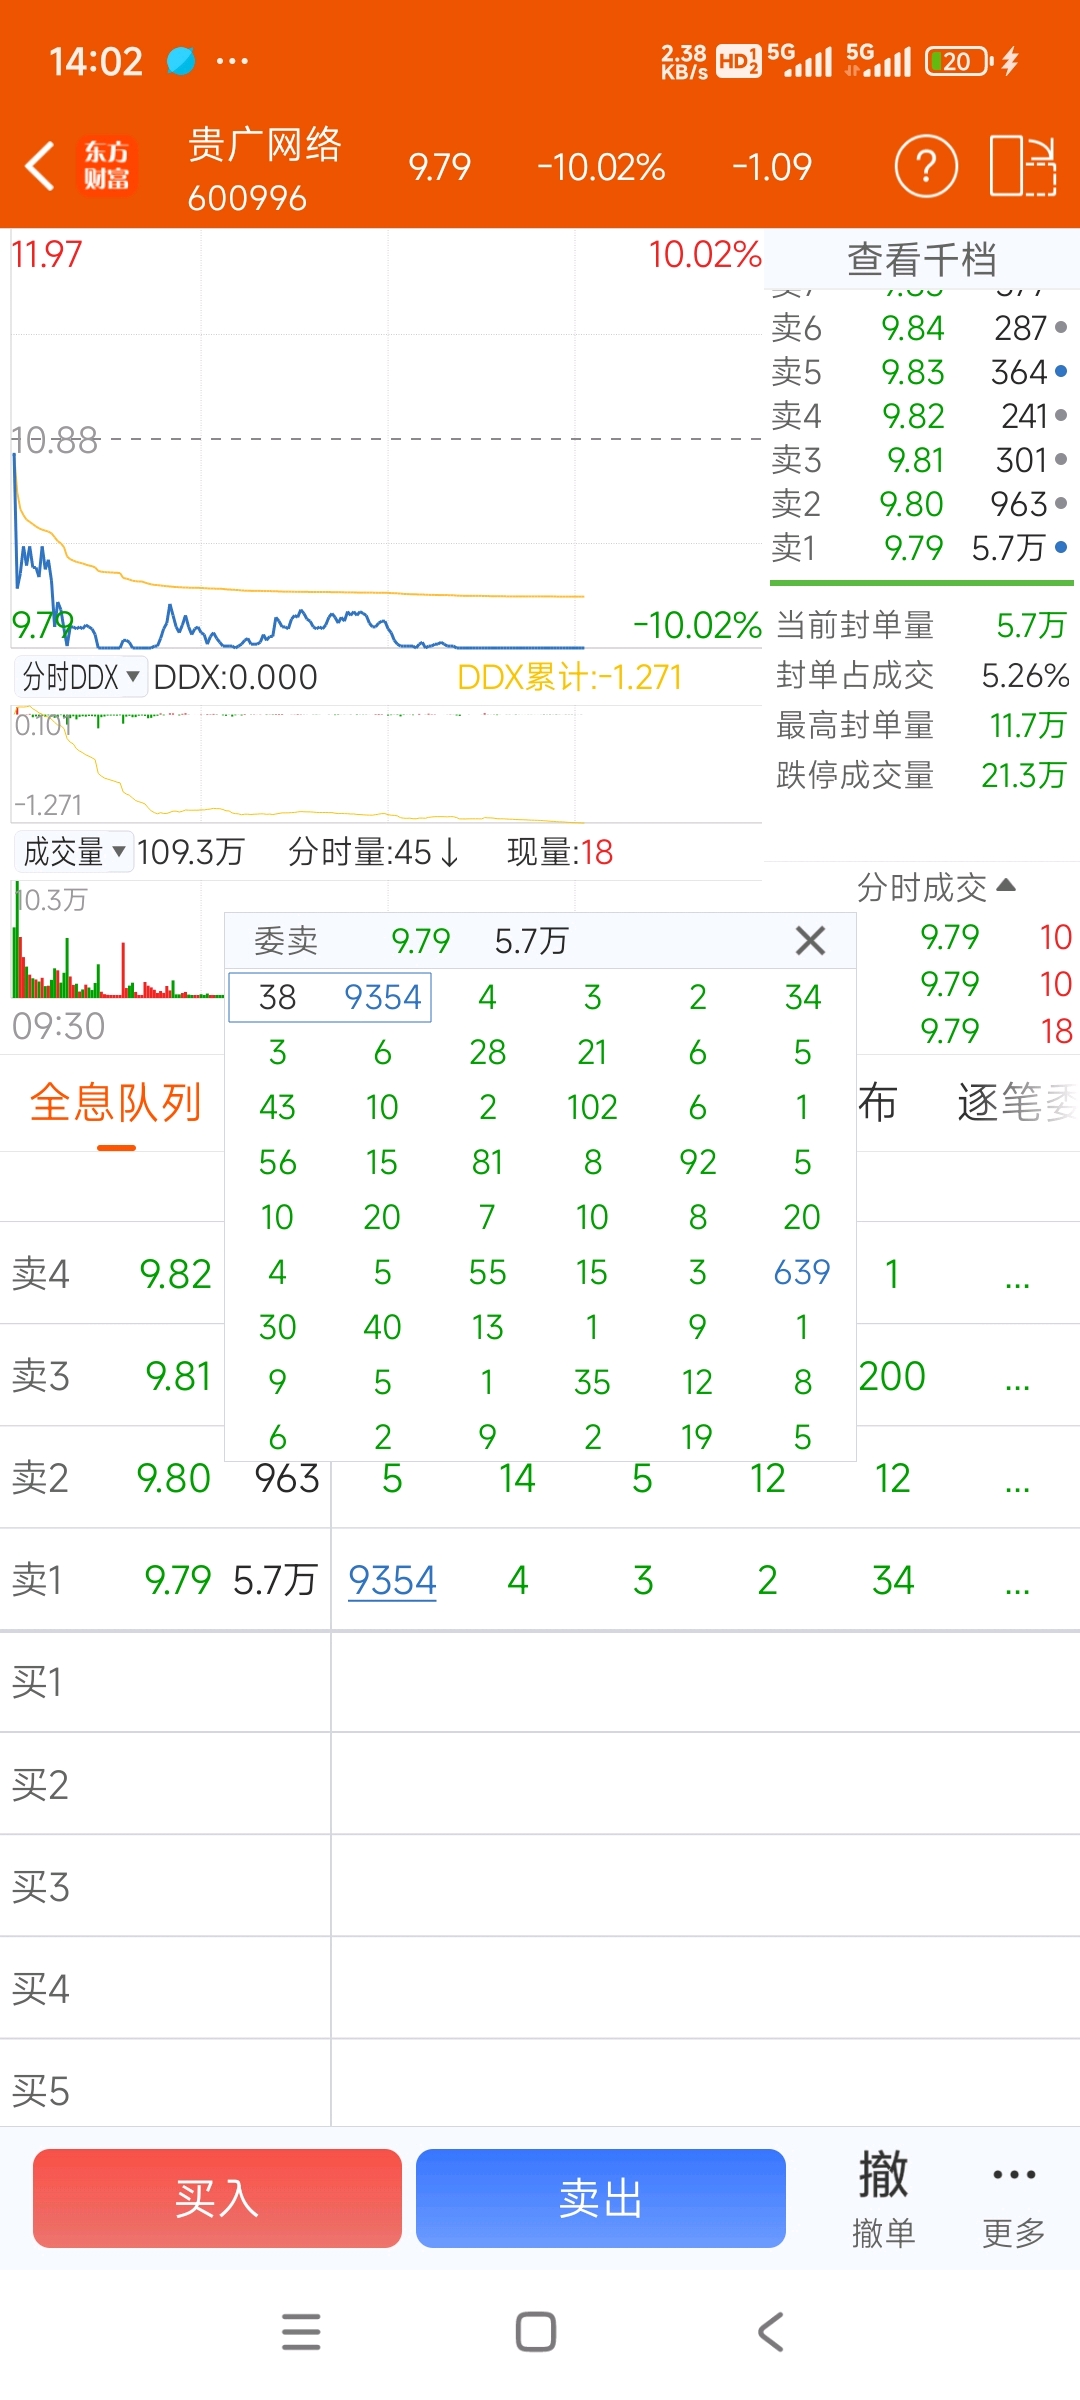This screenshot has height=2400, width=1080.
Task: Tap the 当前封单量 5.7万 row
Action: click(921, 625)
